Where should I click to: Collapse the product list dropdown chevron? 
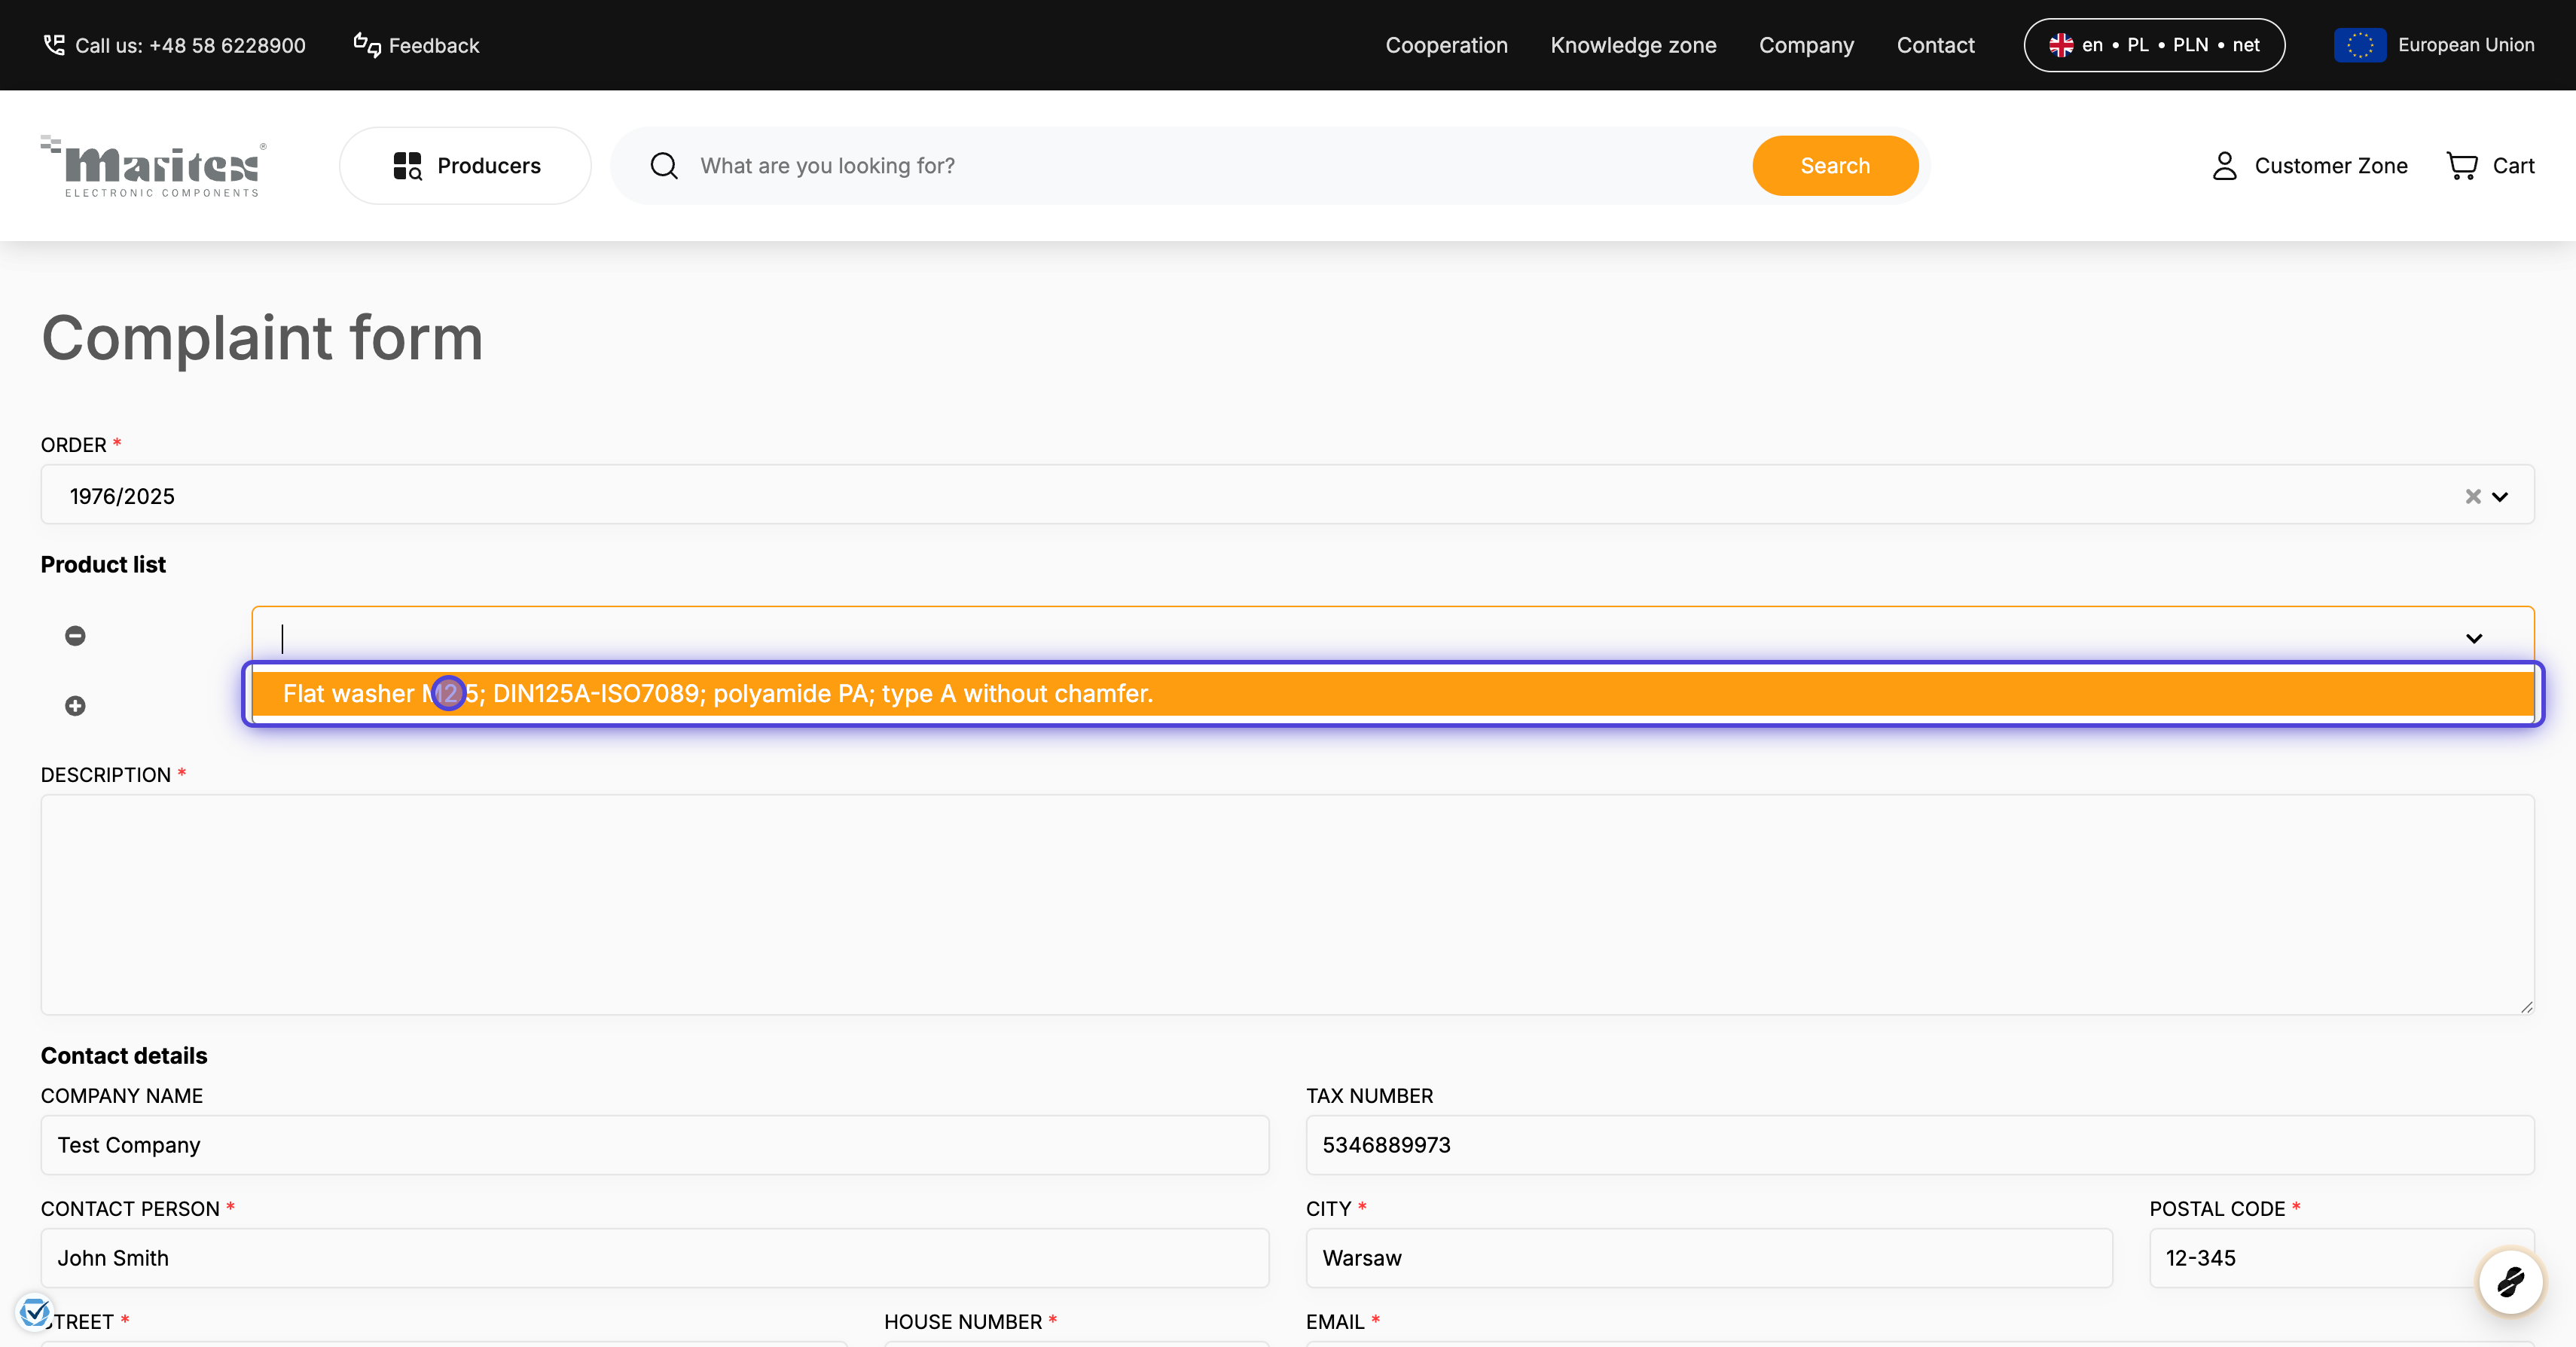pyautogui.click(x=2474, y=638)
